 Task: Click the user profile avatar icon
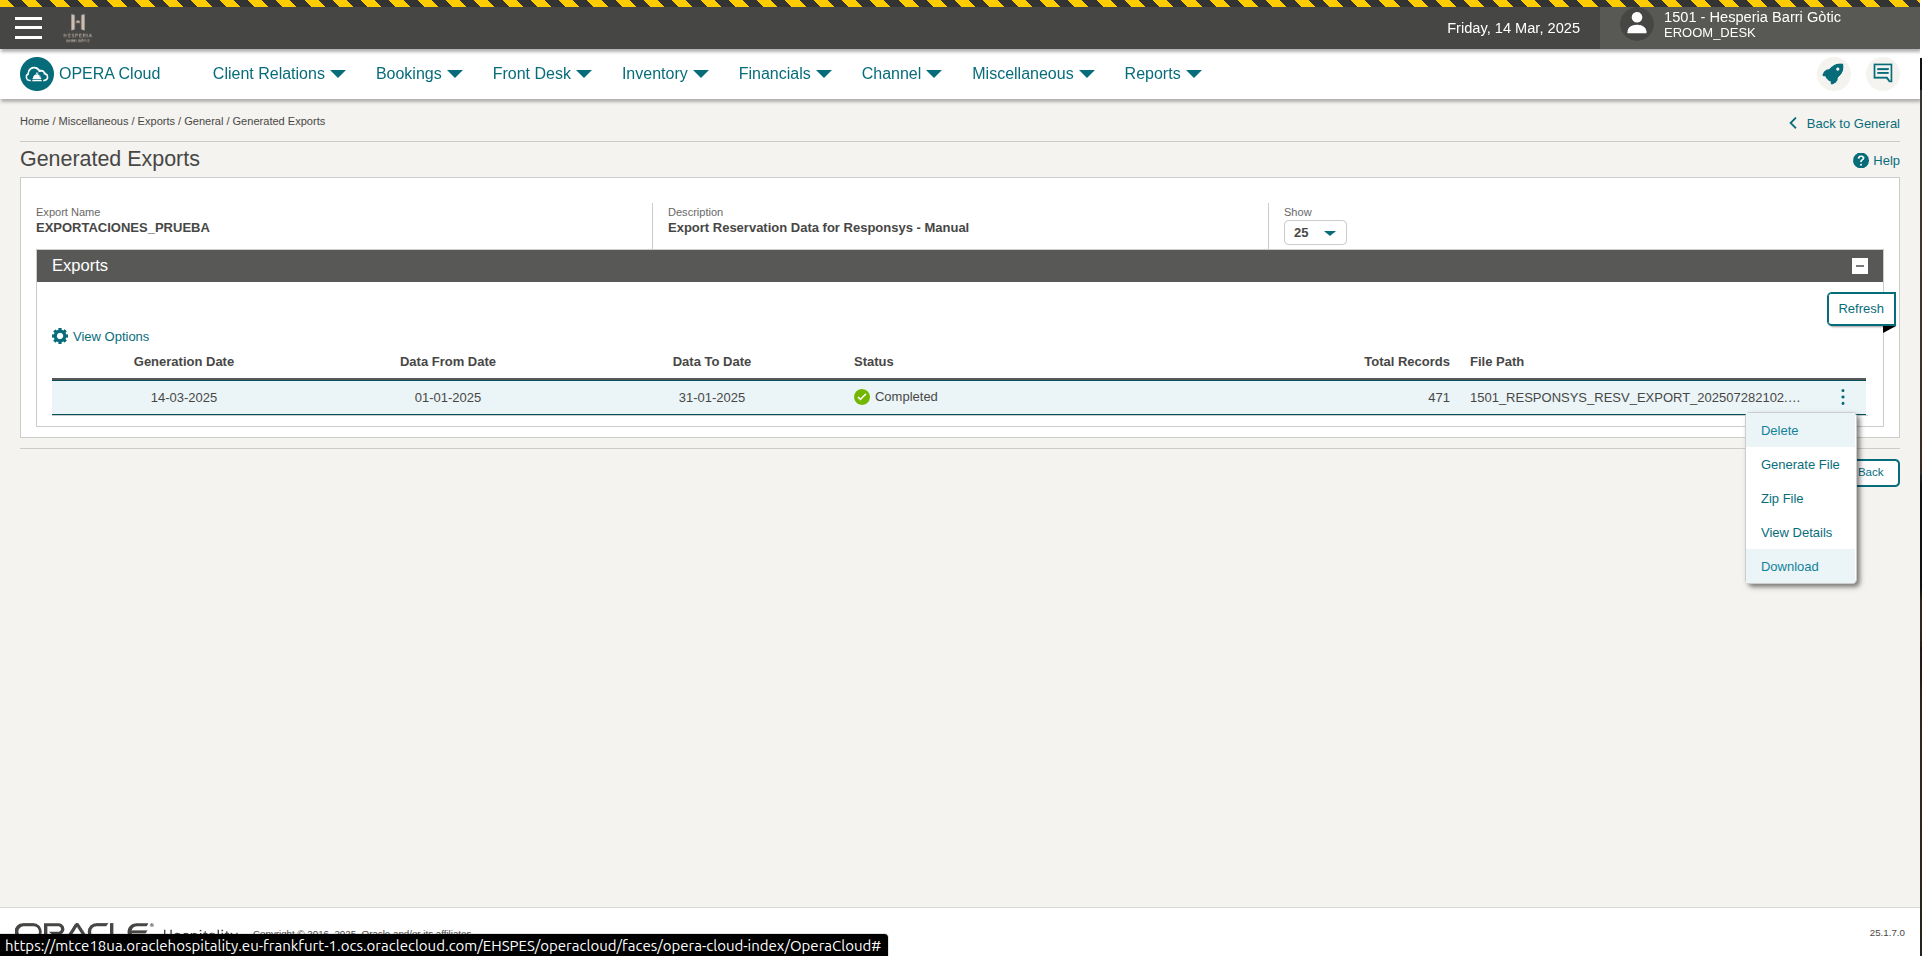coord(1636,25)
